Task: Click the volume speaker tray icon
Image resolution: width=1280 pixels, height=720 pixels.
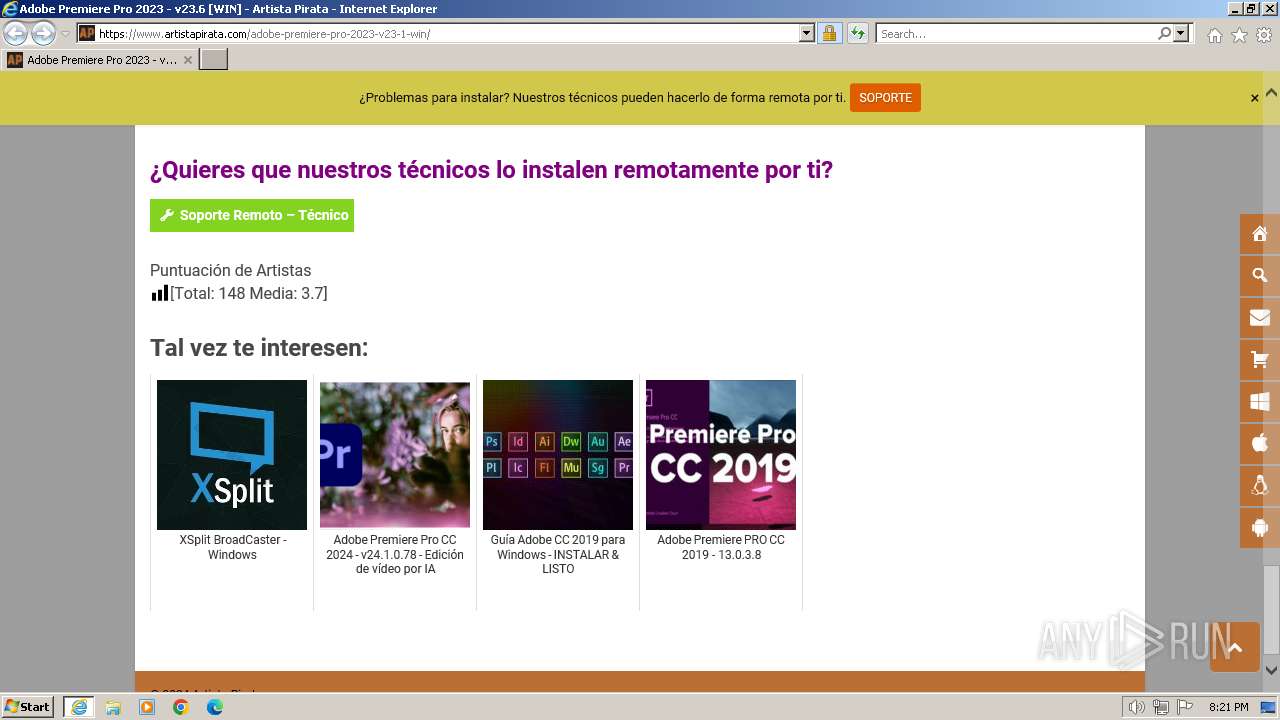Action: [1136, 707]
